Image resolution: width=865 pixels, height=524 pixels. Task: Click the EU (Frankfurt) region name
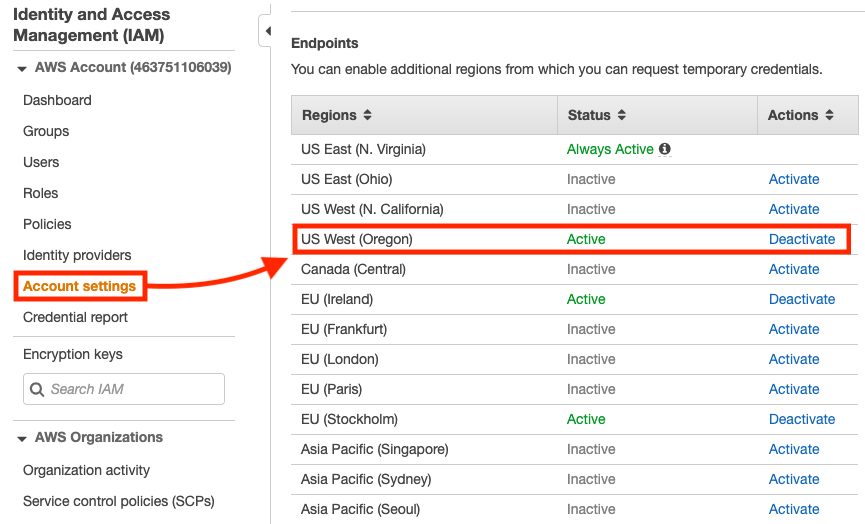click(x=344, y=329)
